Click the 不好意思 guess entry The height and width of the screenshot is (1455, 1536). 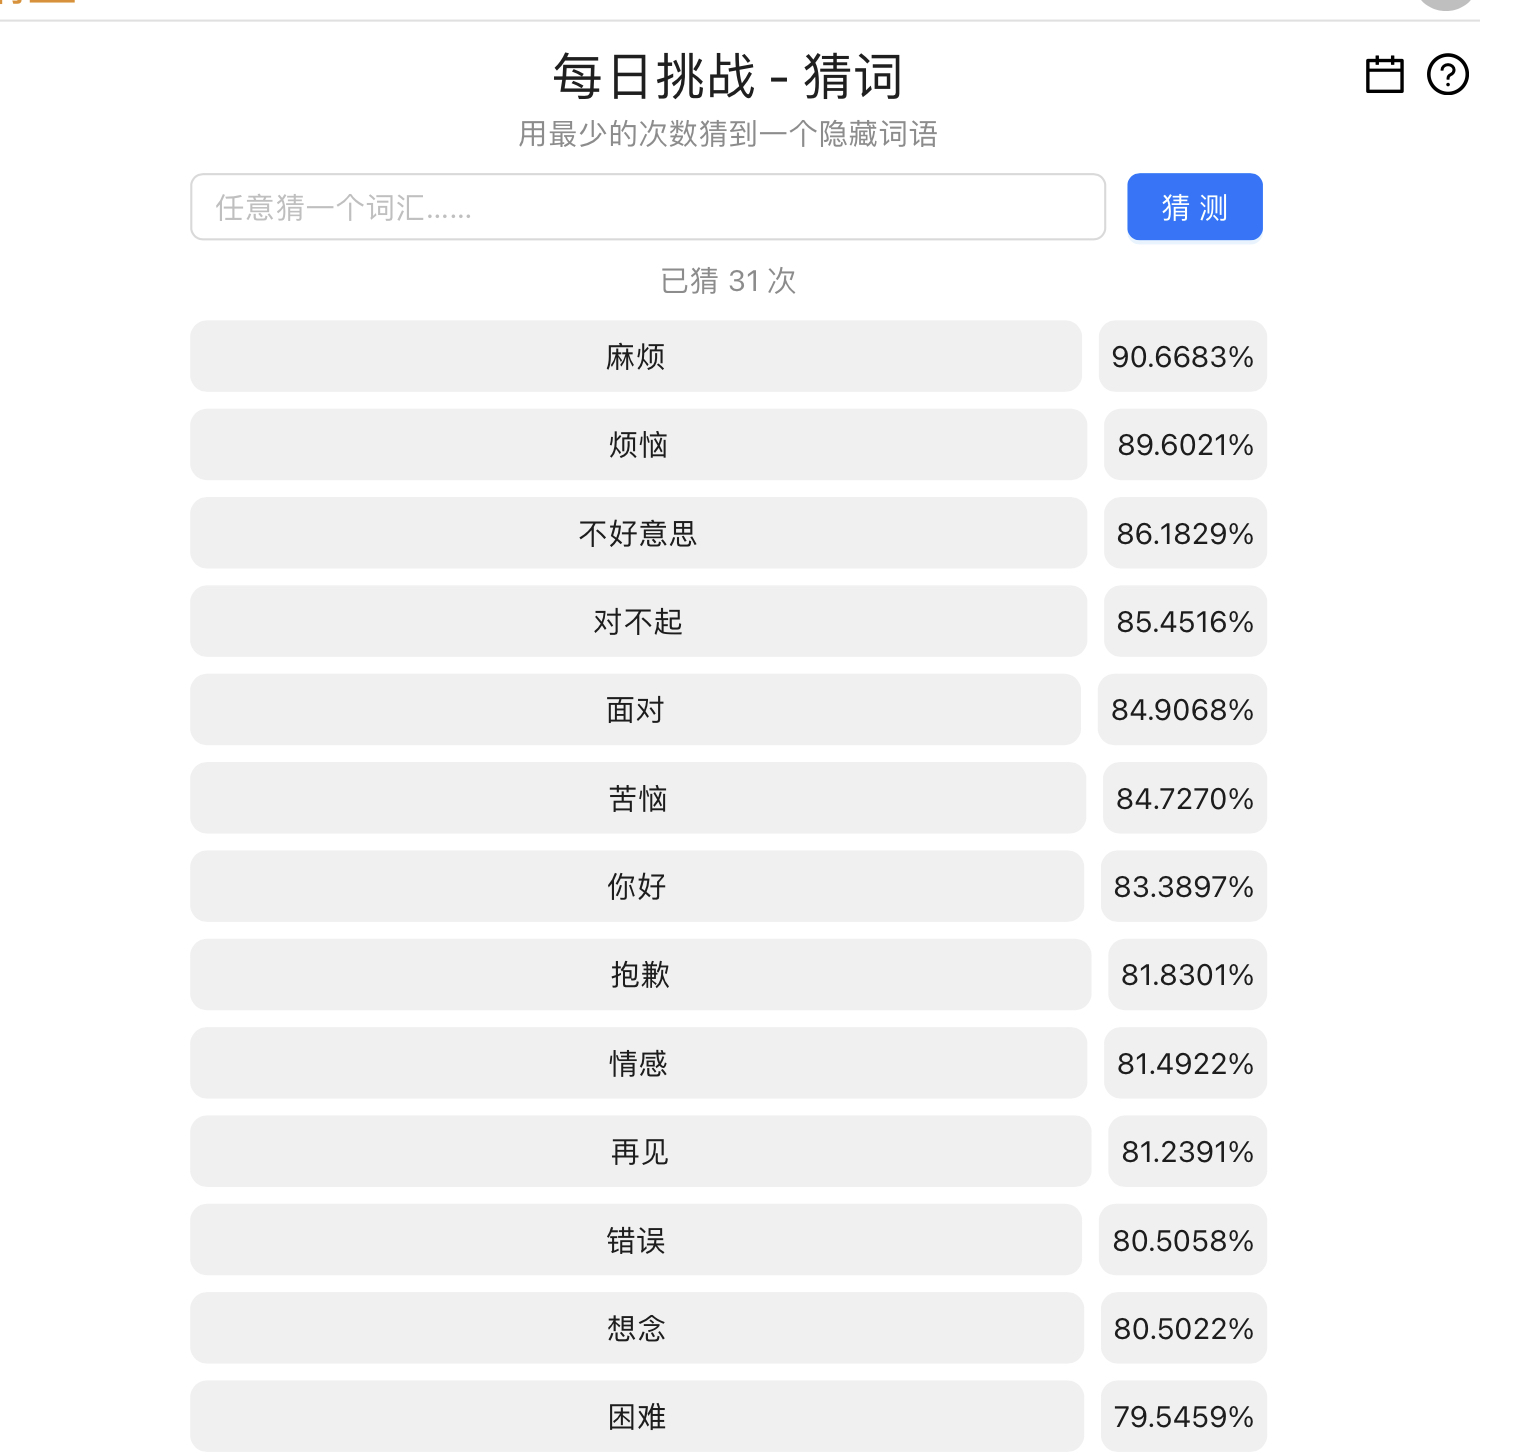(638, 533)
